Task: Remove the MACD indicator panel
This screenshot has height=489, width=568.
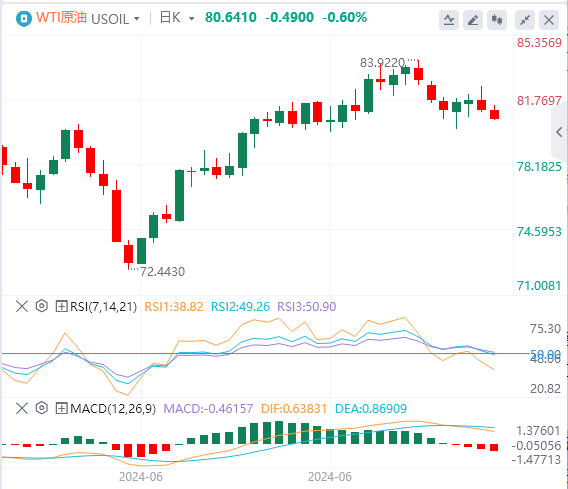Action: (22, 408)
